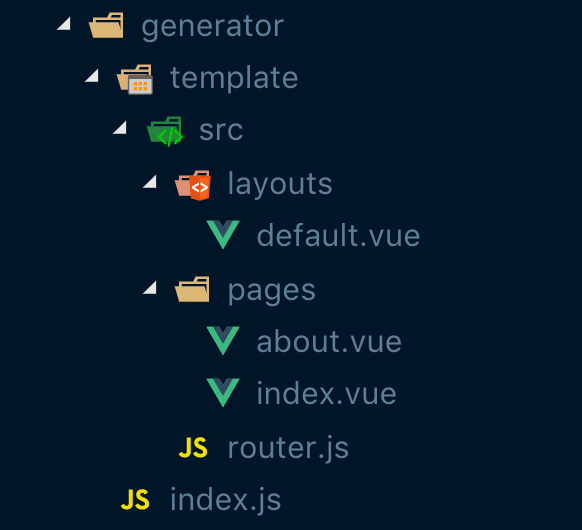Collapse the pages folder arrow
Viewport: 582px width, 530px height.
150,287
